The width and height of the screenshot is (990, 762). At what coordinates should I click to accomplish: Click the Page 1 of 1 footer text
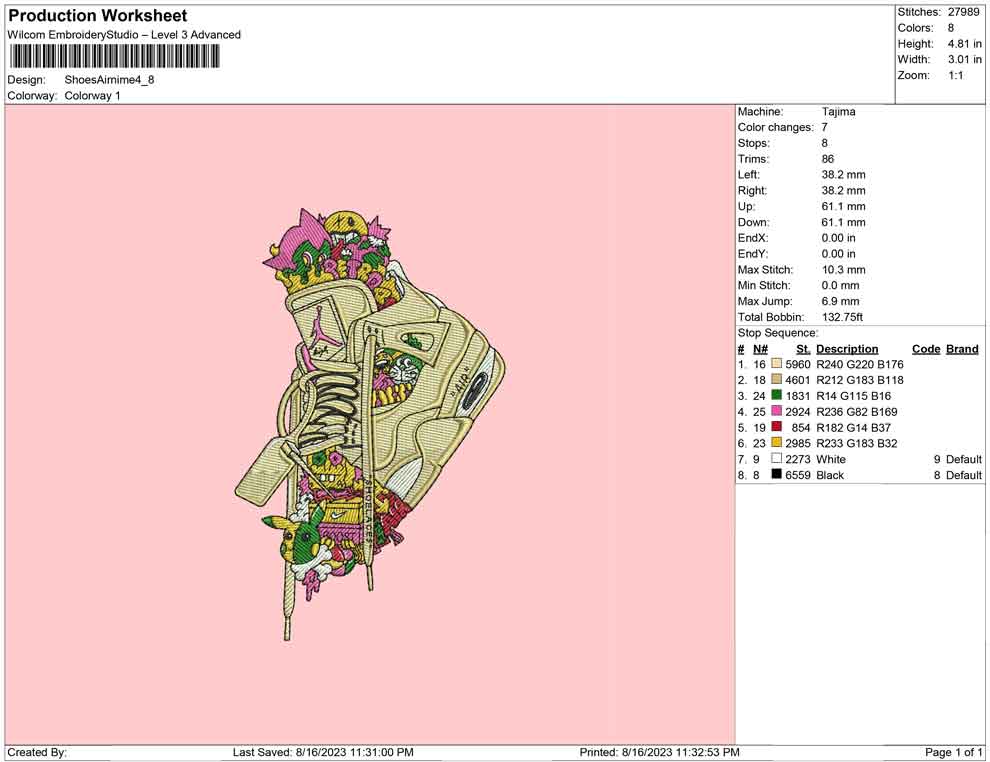953,752
